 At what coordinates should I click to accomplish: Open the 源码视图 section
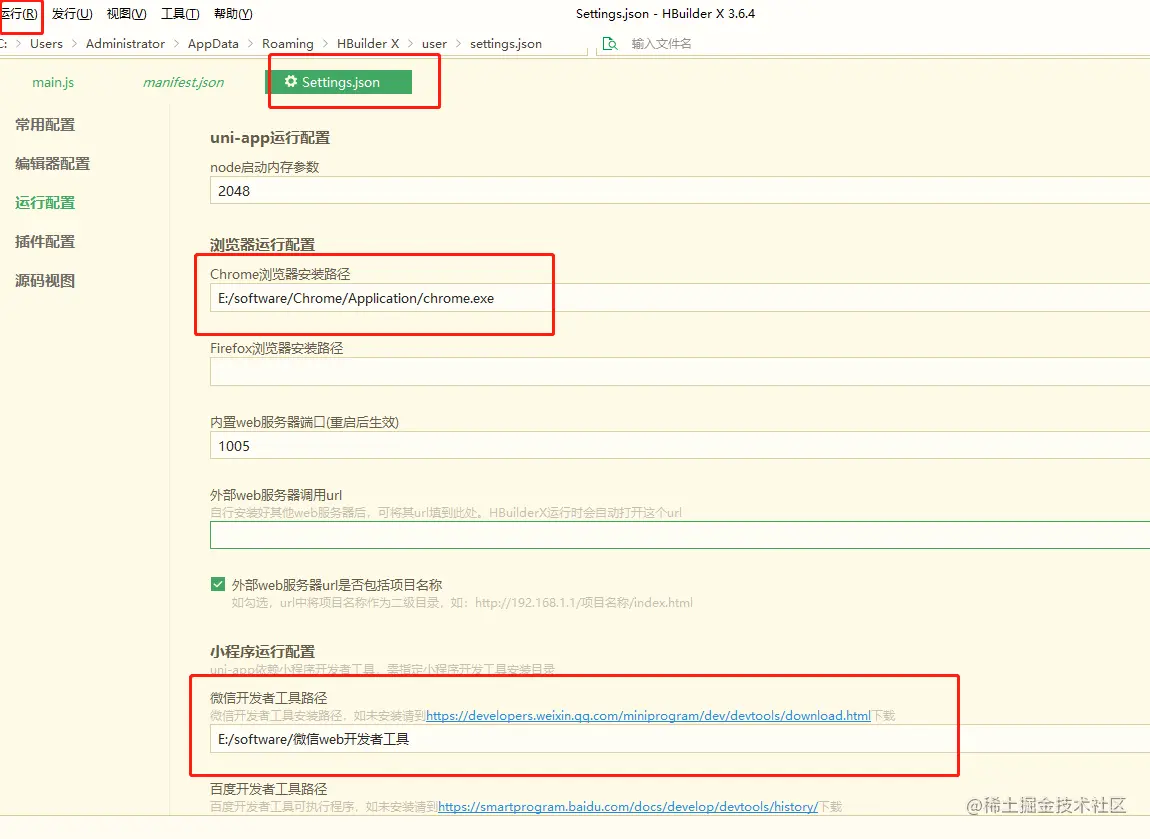tap(45, 280)
